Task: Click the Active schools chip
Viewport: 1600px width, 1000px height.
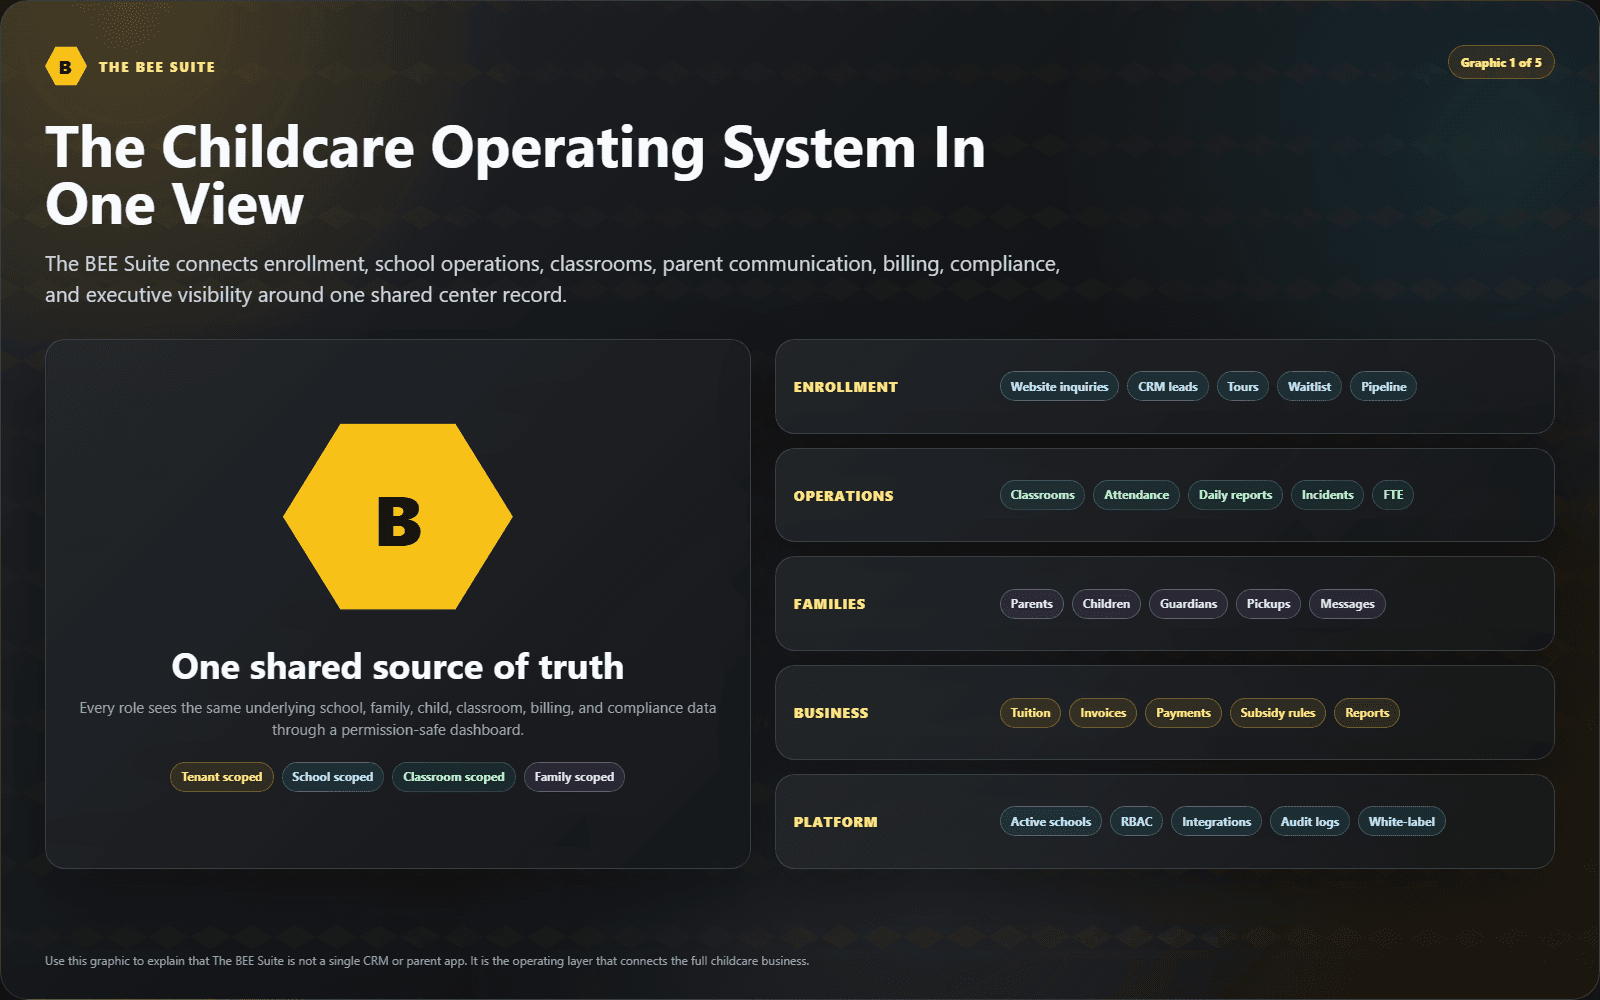Action: [x=1051, y=822]
